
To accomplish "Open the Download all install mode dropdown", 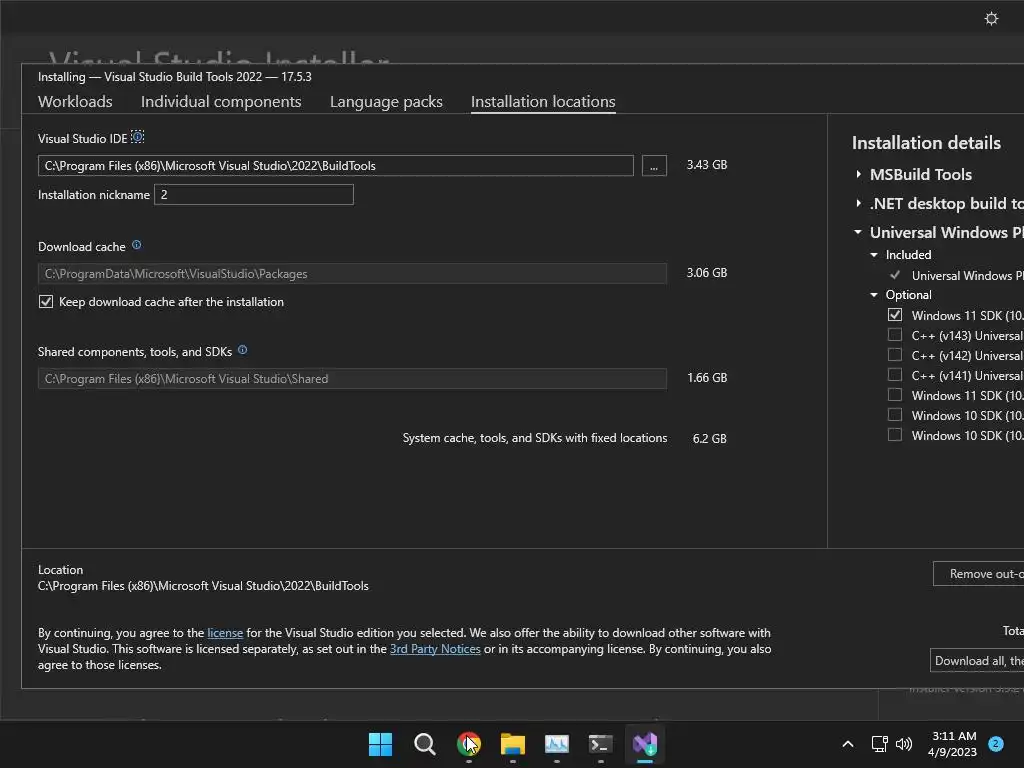I will 977,661.
